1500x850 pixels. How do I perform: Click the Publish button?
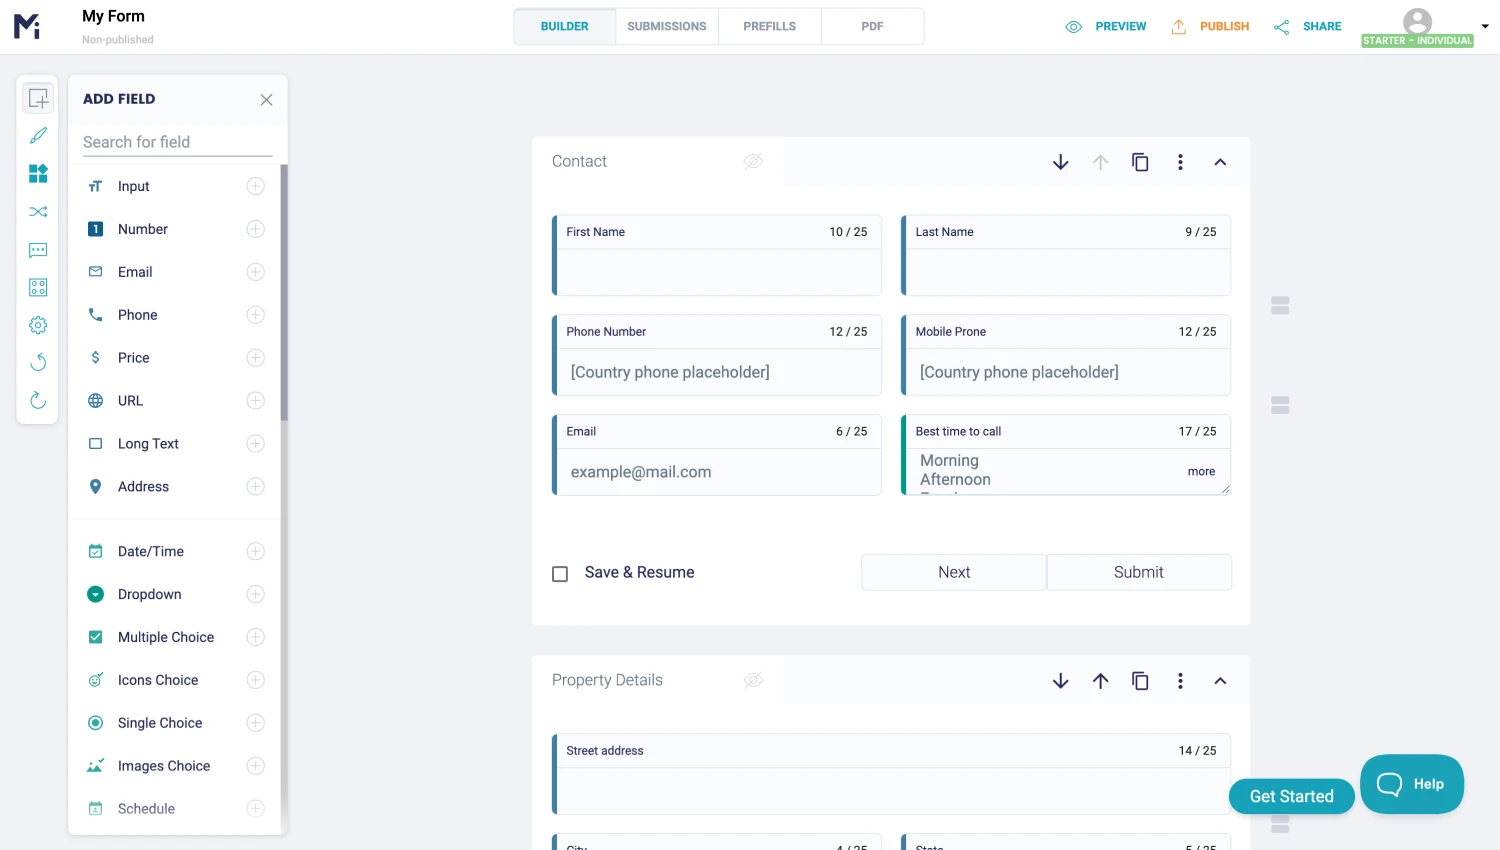click(x=1211, y=26)
